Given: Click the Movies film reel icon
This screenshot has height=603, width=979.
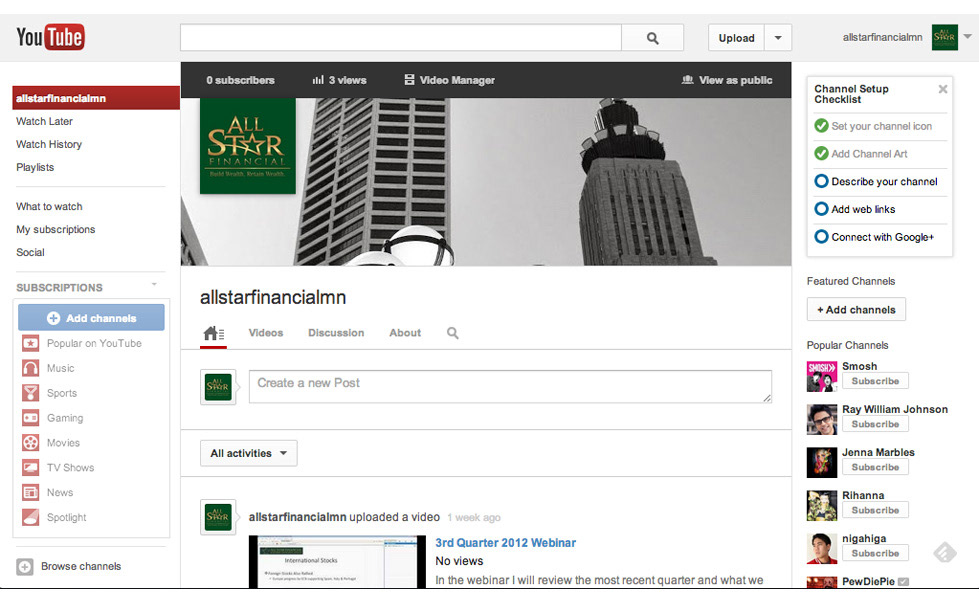Looking at the screenshot, I should [x=31, y=443].
